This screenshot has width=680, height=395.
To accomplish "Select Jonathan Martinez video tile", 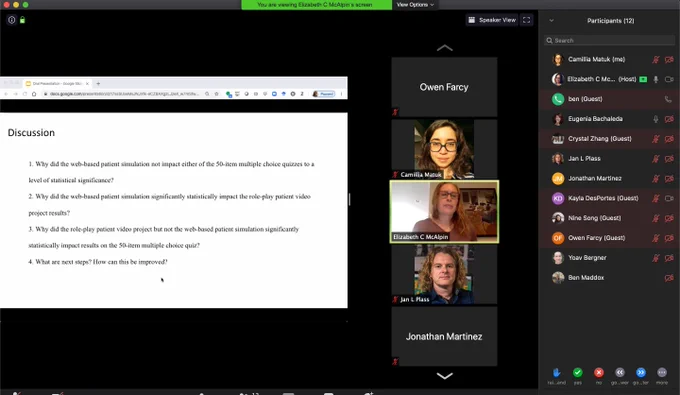I will coord(445,336).
